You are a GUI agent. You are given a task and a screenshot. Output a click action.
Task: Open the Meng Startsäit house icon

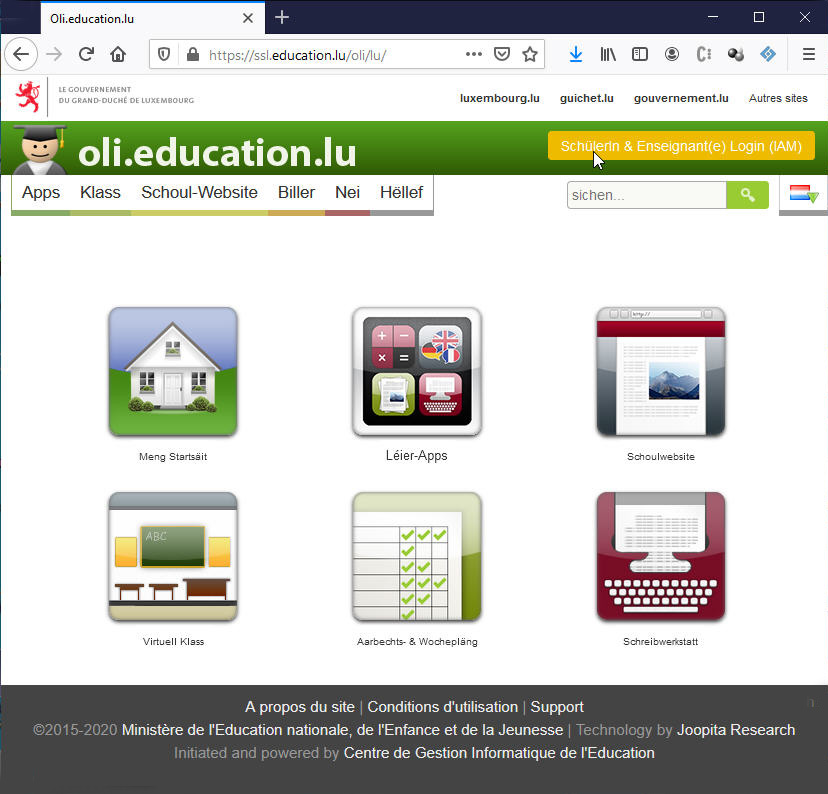click(x=173, y=372)
